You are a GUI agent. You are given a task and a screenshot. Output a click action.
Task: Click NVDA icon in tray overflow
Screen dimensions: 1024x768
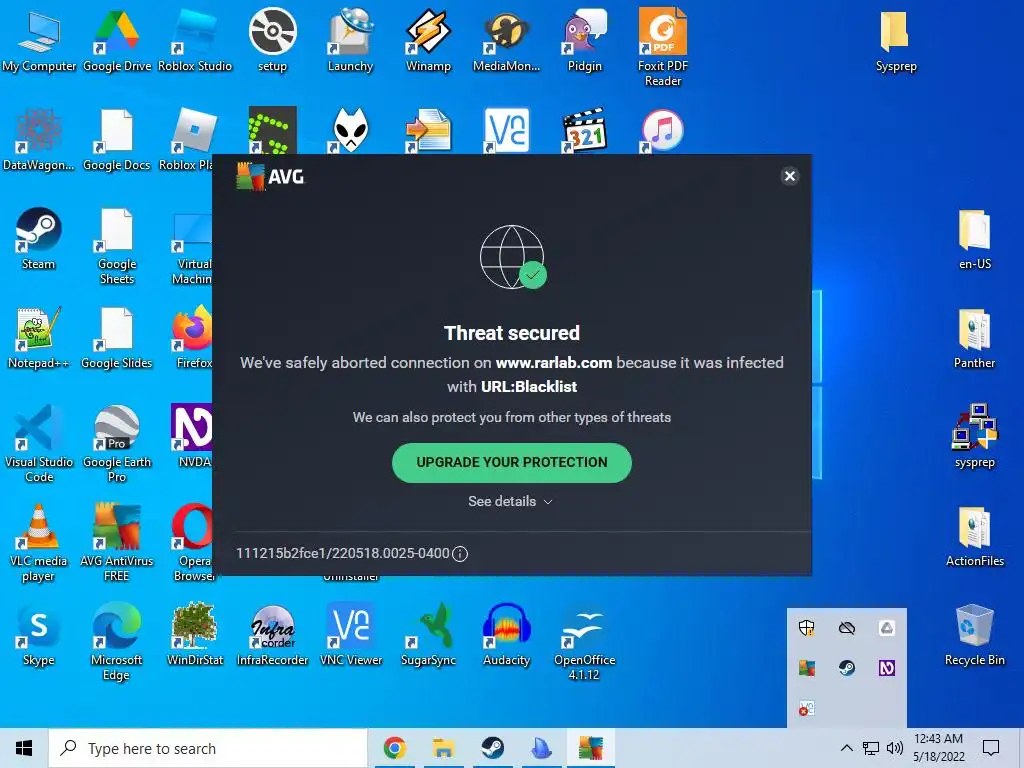[x=887, y=667]
